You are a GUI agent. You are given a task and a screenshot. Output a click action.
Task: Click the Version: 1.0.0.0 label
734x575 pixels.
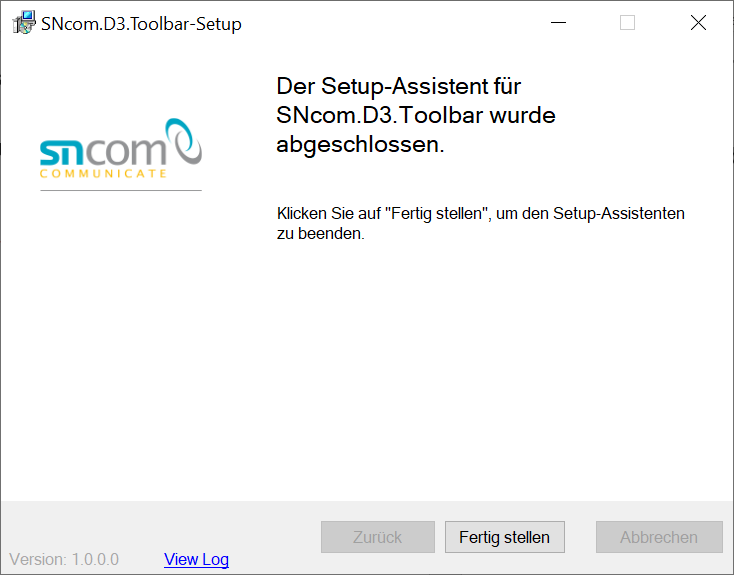pyautogui.click(x=64, y=559)
